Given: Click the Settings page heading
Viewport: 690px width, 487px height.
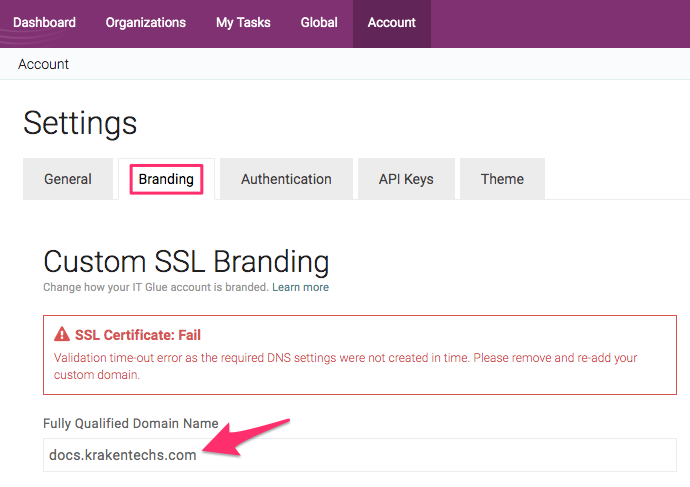Looking at the screenshot, I should click(80, 123).
